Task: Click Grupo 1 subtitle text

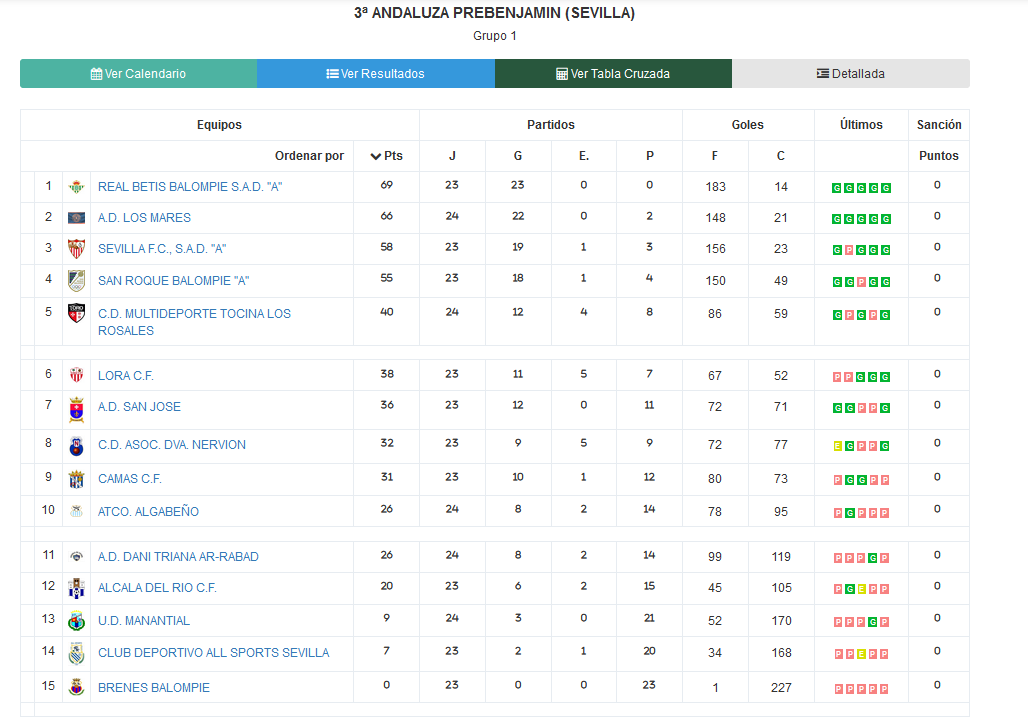Action: pos(495,35)
